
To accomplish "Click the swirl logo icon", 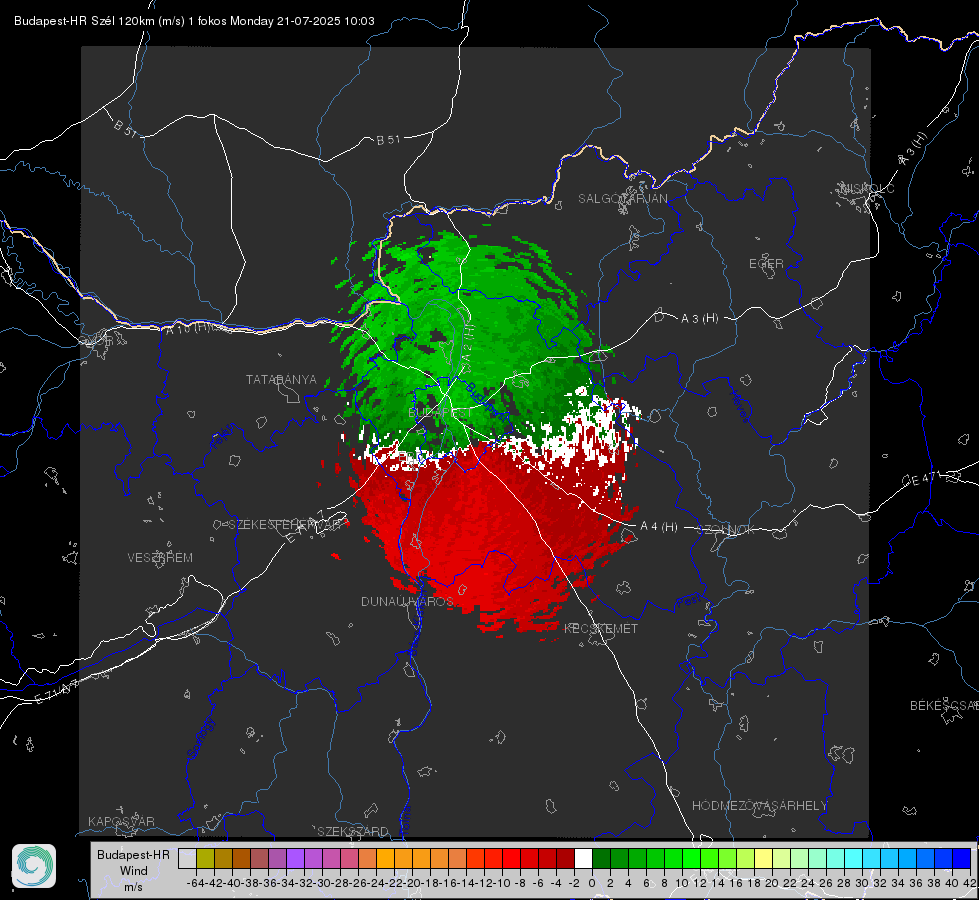I will click(x=34, y=866).
